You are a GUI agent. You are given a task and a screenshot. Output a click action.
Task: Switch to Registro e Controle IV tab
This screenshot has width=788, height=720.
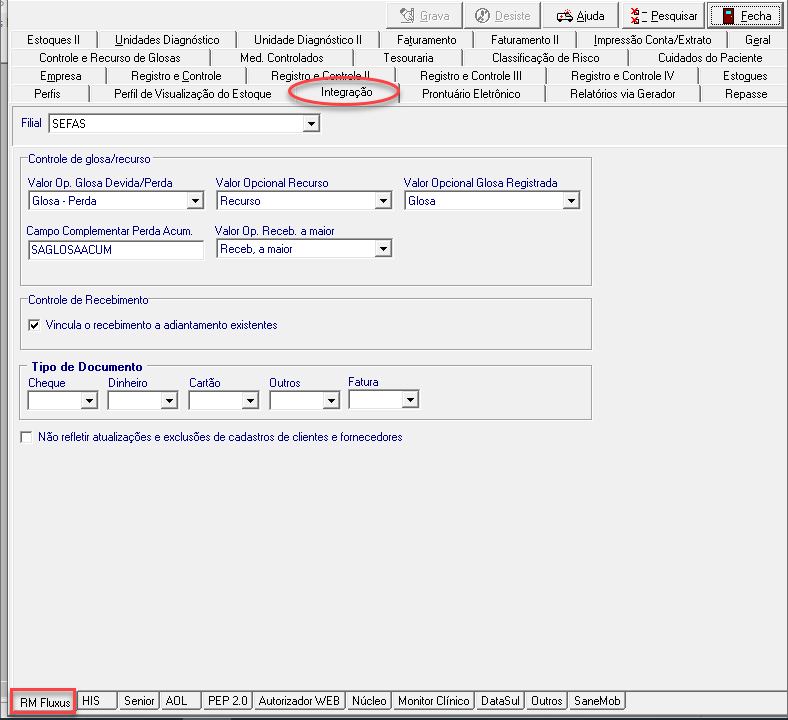622,76
